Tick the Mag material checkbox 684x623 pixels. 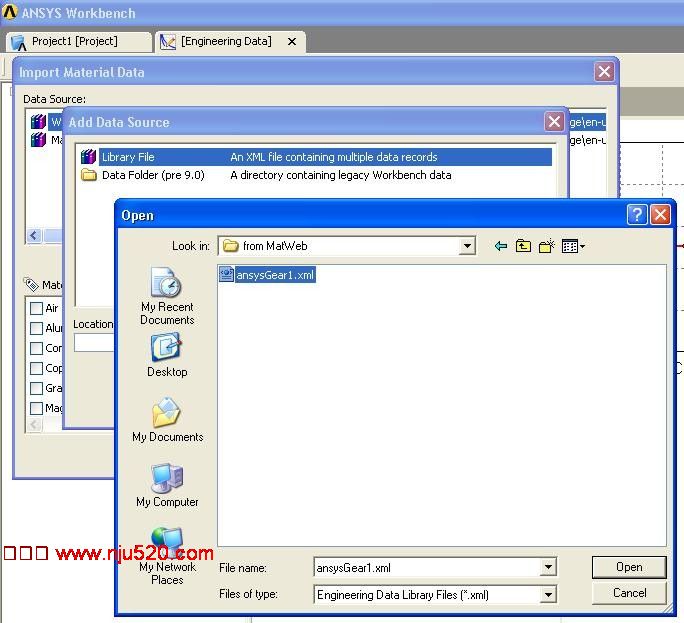36,408
